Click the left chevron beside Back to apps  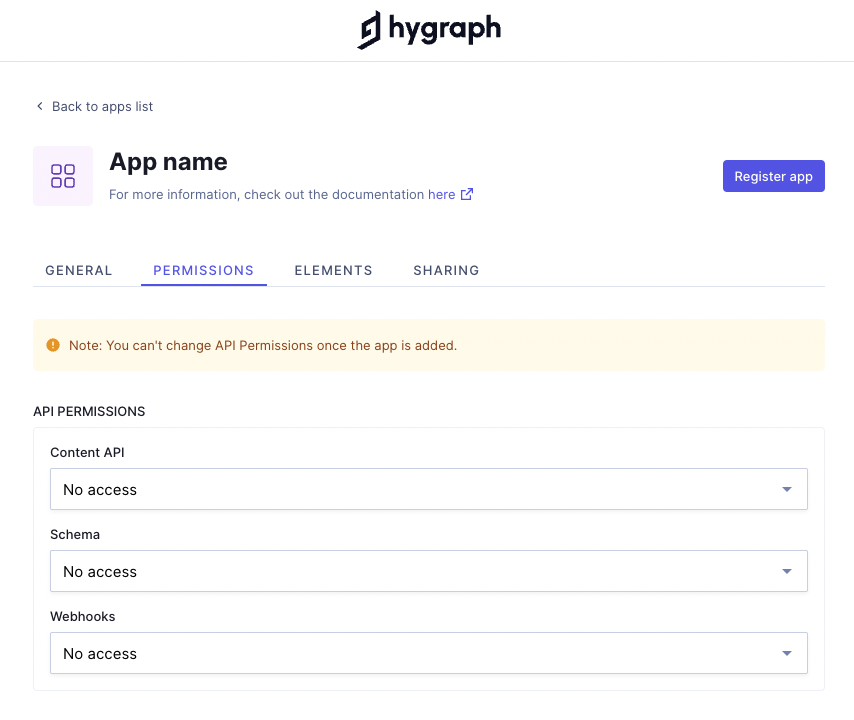pos(40,106)
